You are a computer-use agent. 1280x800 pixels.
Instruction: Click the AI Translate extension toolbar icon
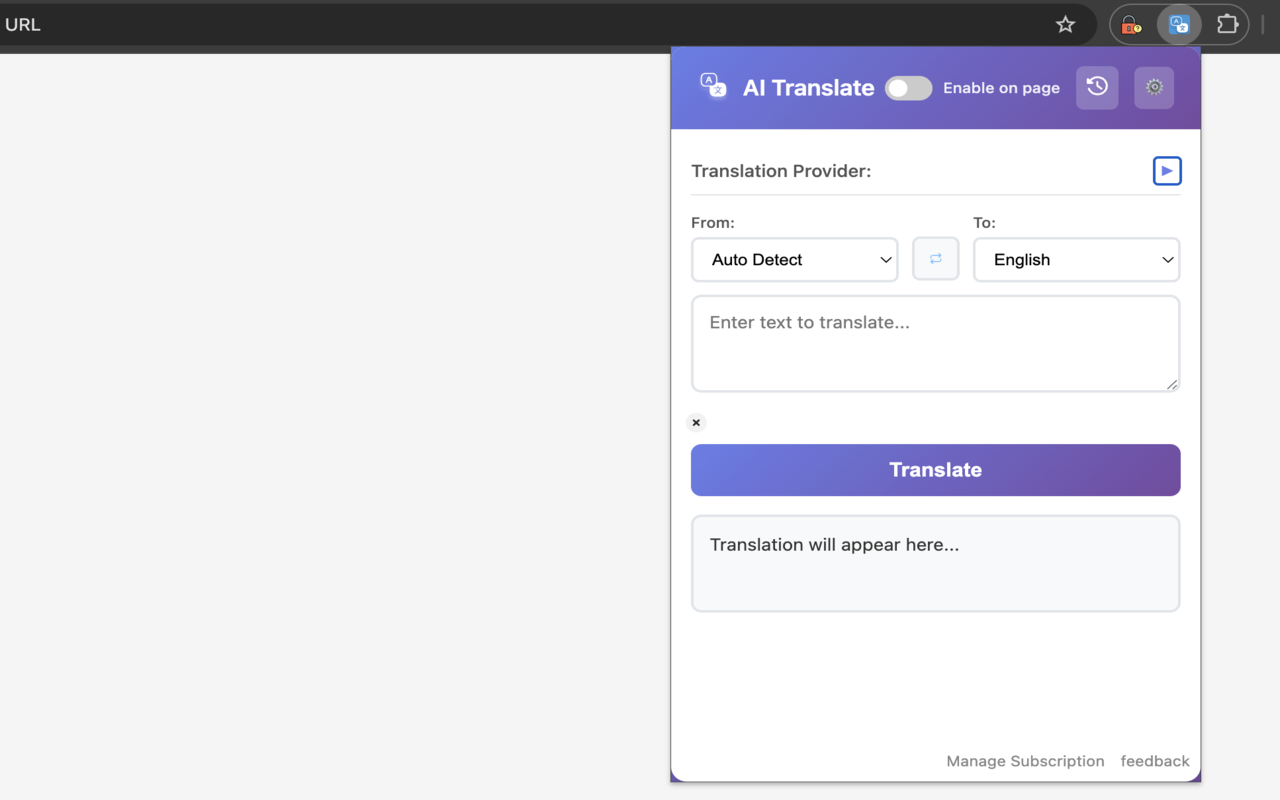(1179, 25)
